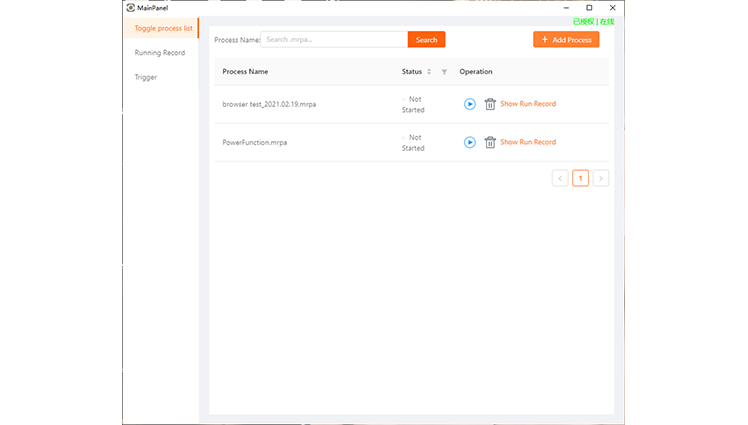Screen dimensions: 748x425
Task: Click the MainPanel app icon in title bar
Action: point(130,8)
